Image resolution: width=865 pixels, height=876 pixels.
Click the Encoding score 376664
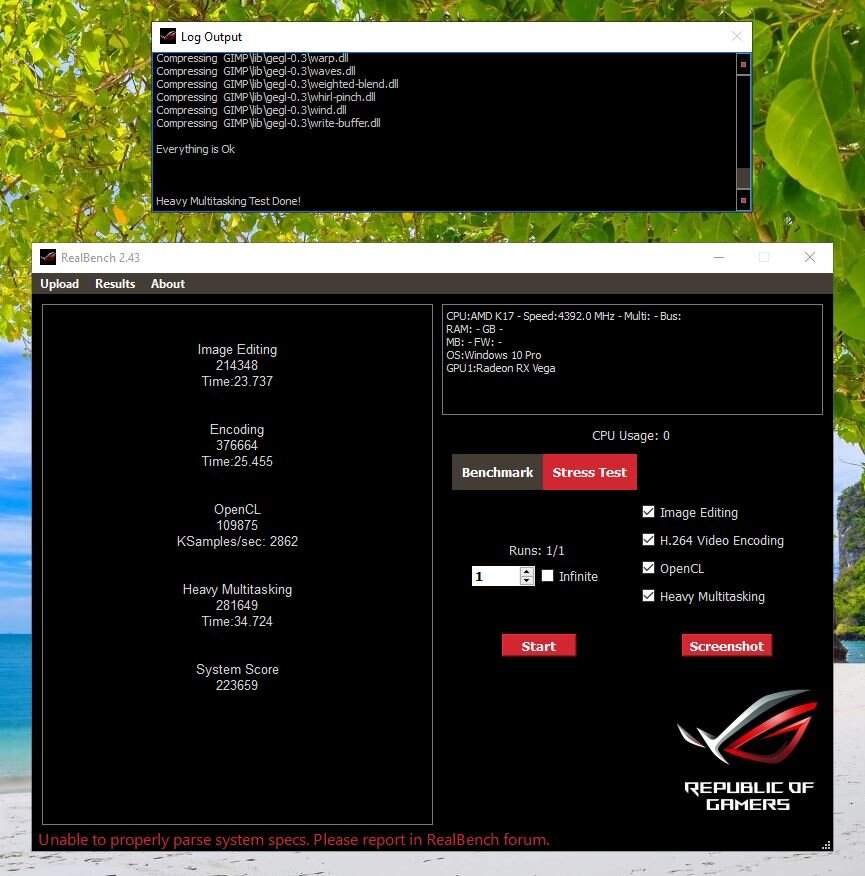237,445
